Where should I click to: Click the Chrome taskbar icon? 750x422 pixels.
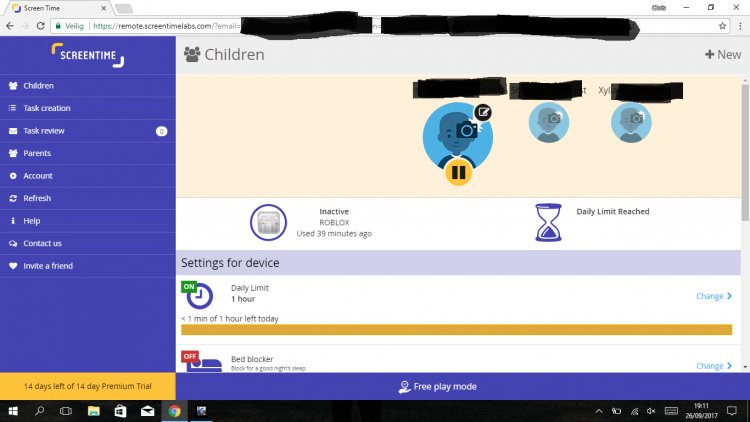click(x=175, y=411)
